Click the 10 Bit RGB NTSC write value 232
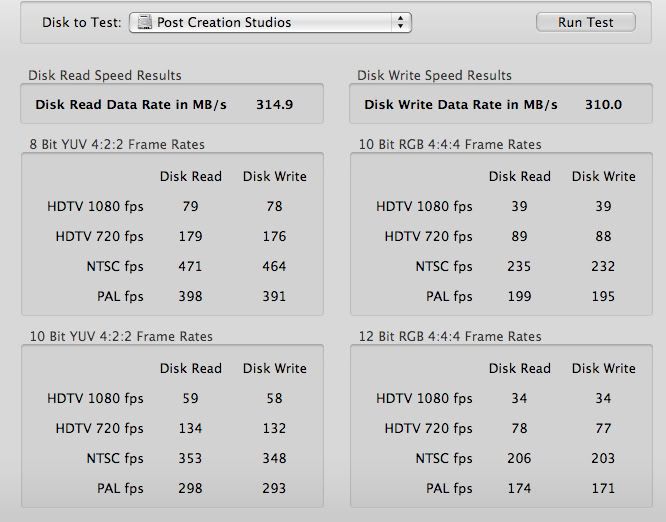 point(603,267)
